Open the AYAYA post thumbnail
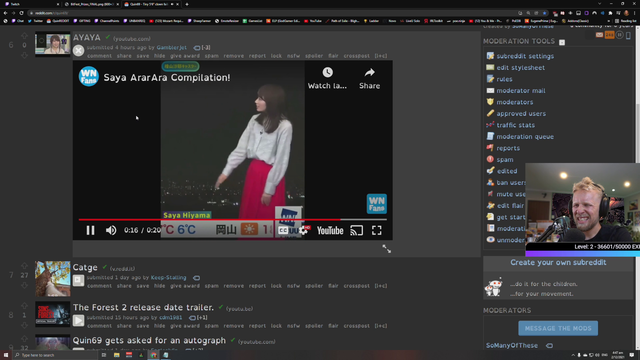The height and width of the screenshot is (360, 640). click(53, 44)
